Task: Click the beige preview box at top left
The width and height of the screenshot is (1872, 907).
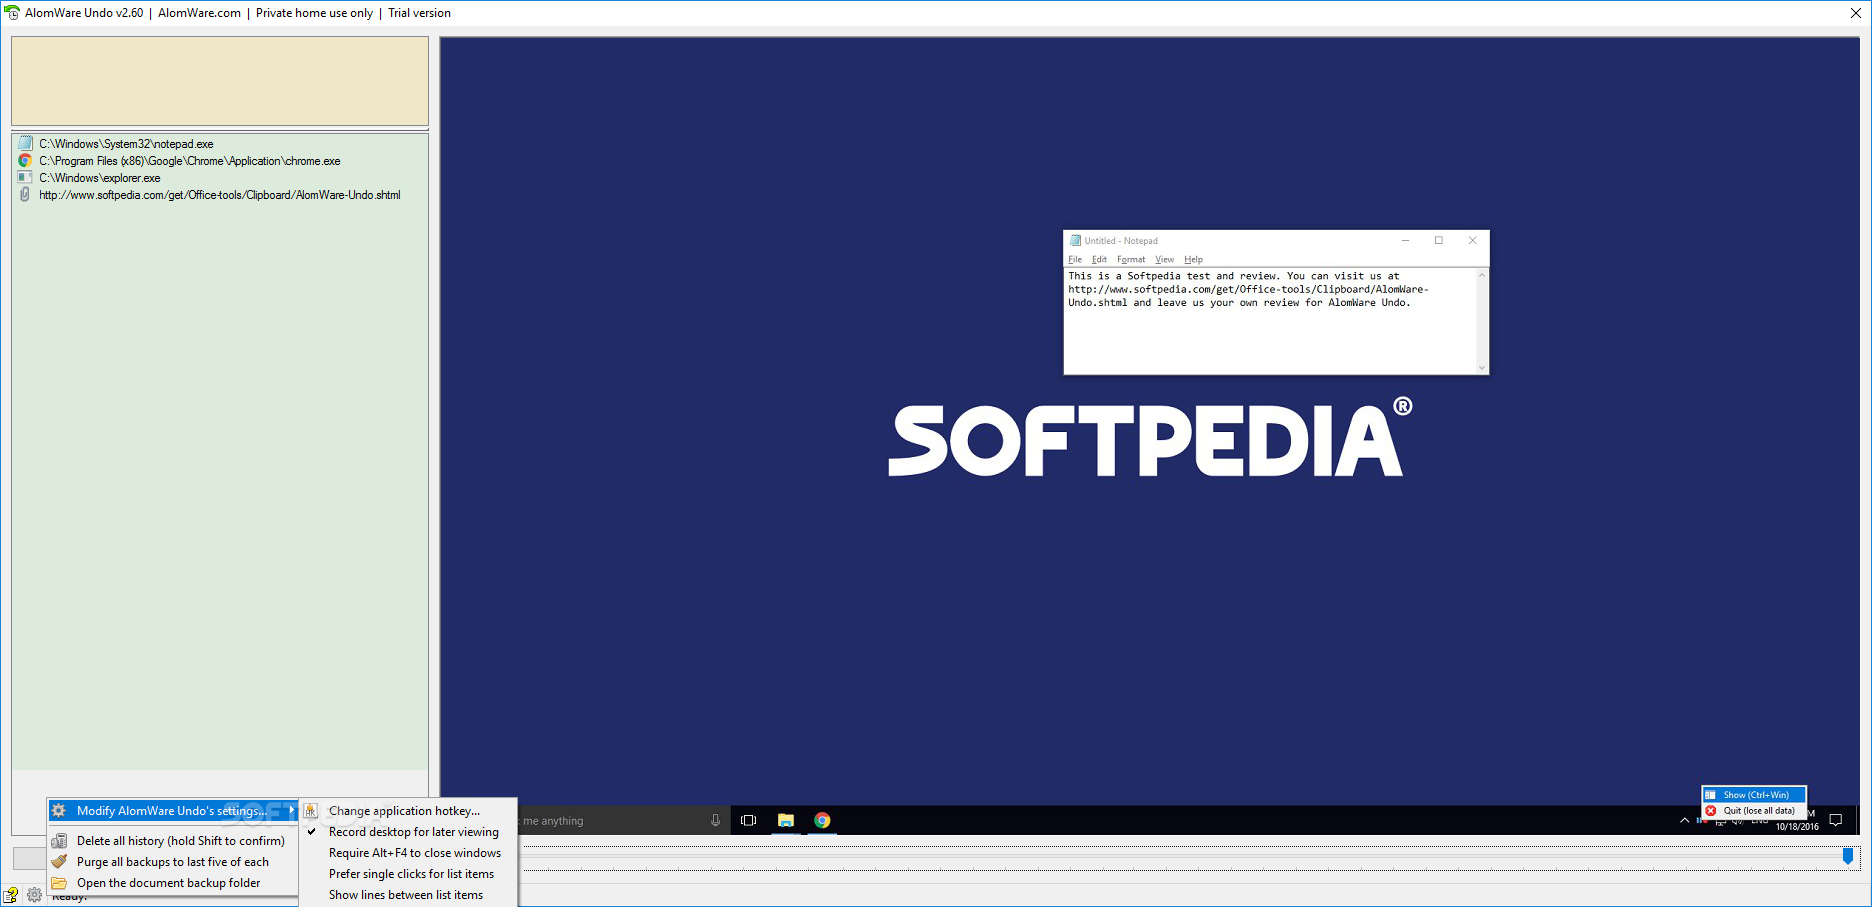Action: coord(220,81)
